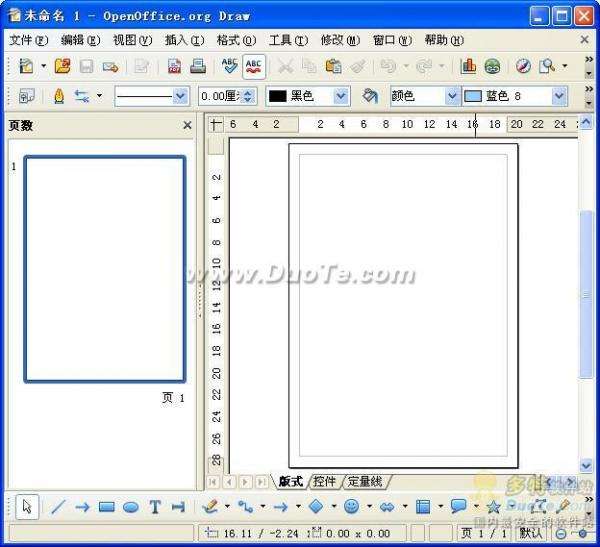Activate the arrow Select tool

pyautogui.click(x=27, y=507)
